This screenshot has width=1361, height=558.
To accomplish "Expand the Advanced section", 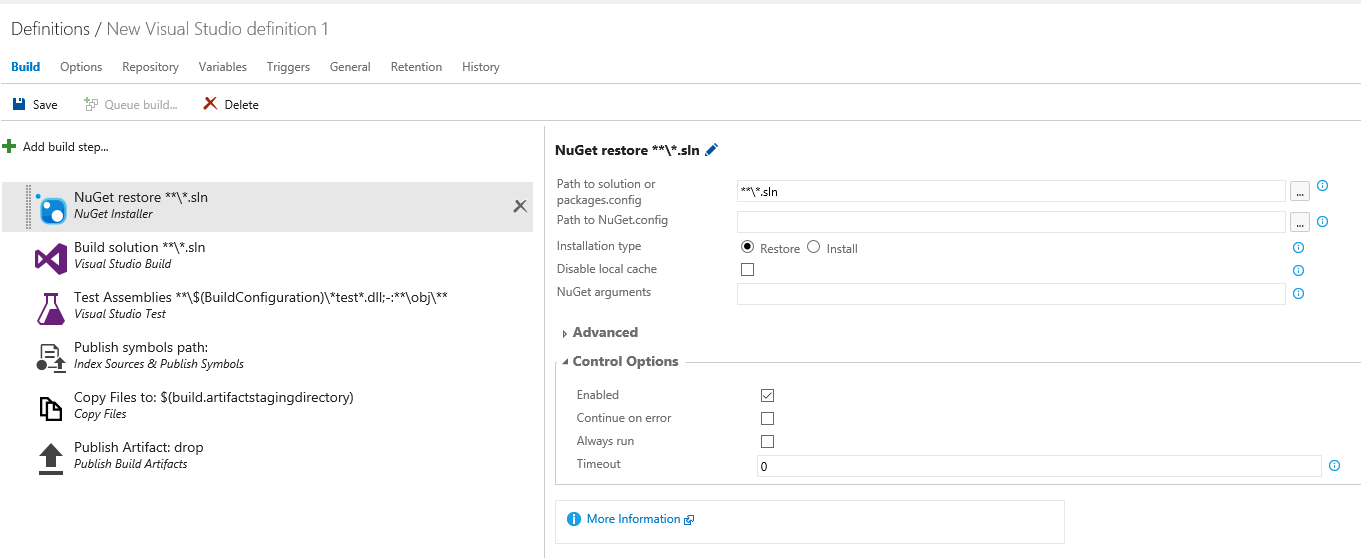I will click(604, 332).
